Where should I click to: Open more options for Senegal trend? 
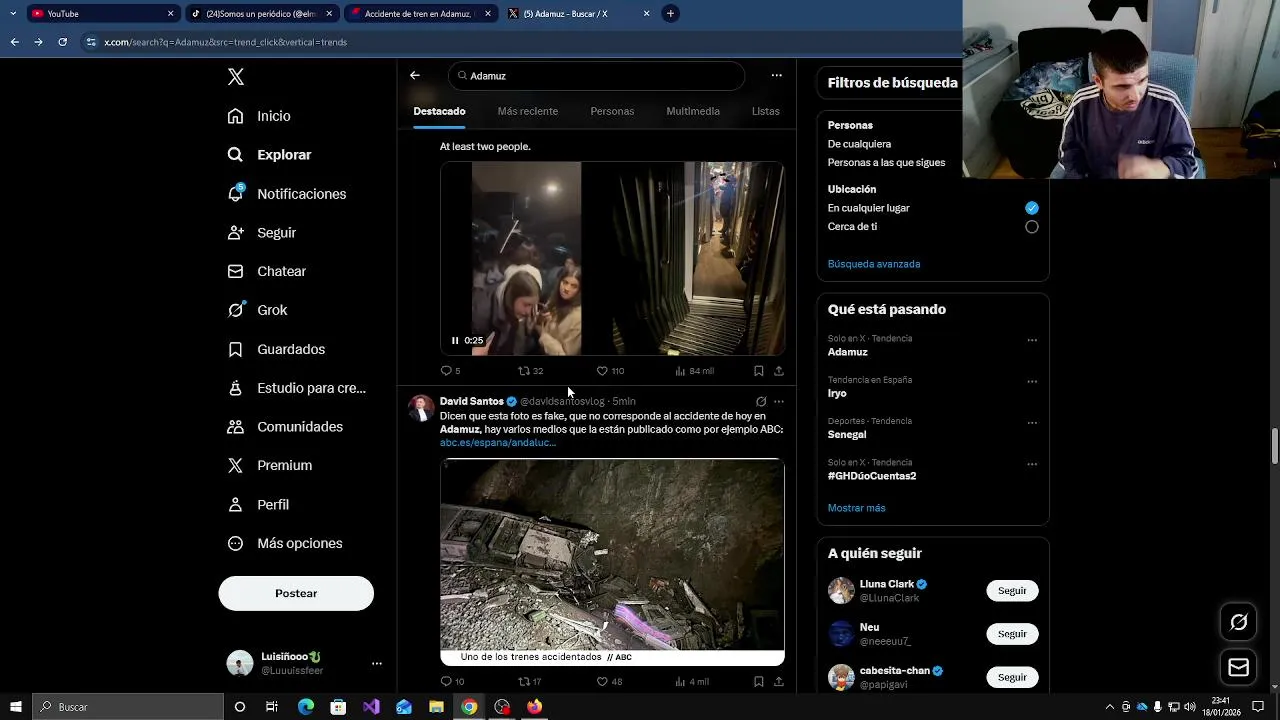pyautogui.click(x=1032, y=423)
